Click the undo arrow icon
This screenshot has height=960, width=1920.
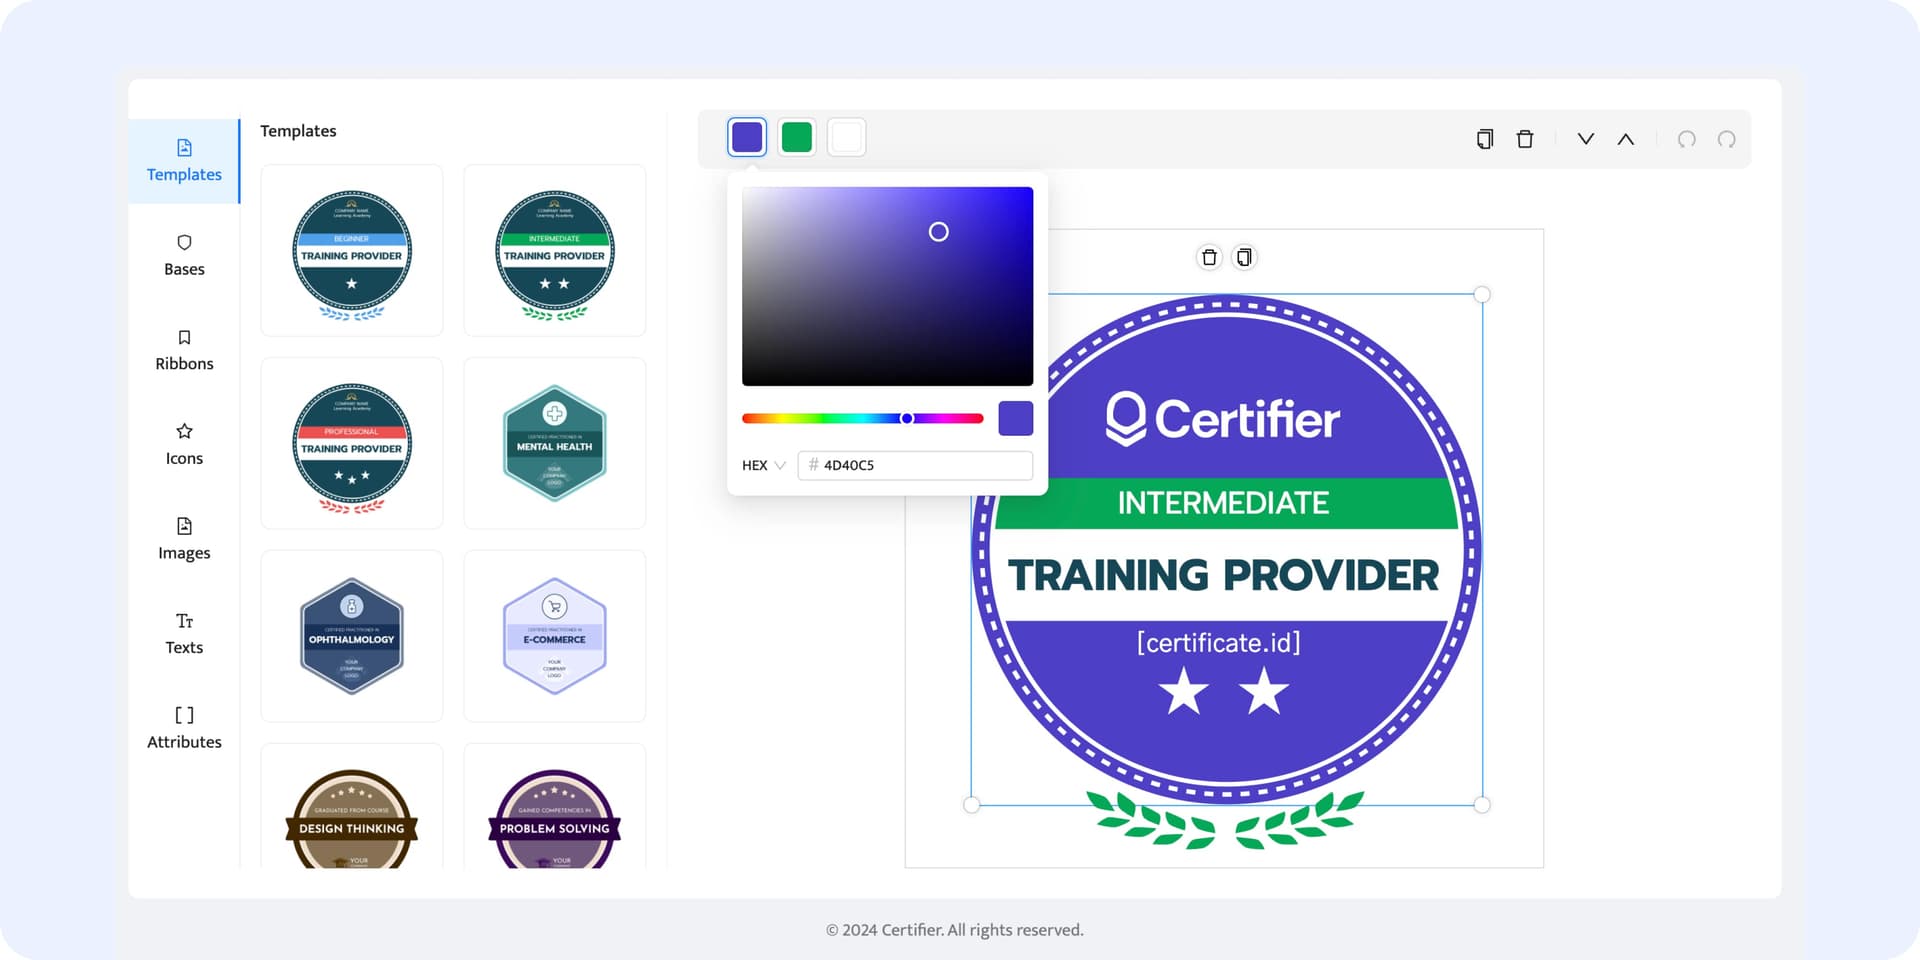(x=1686, y=139)
